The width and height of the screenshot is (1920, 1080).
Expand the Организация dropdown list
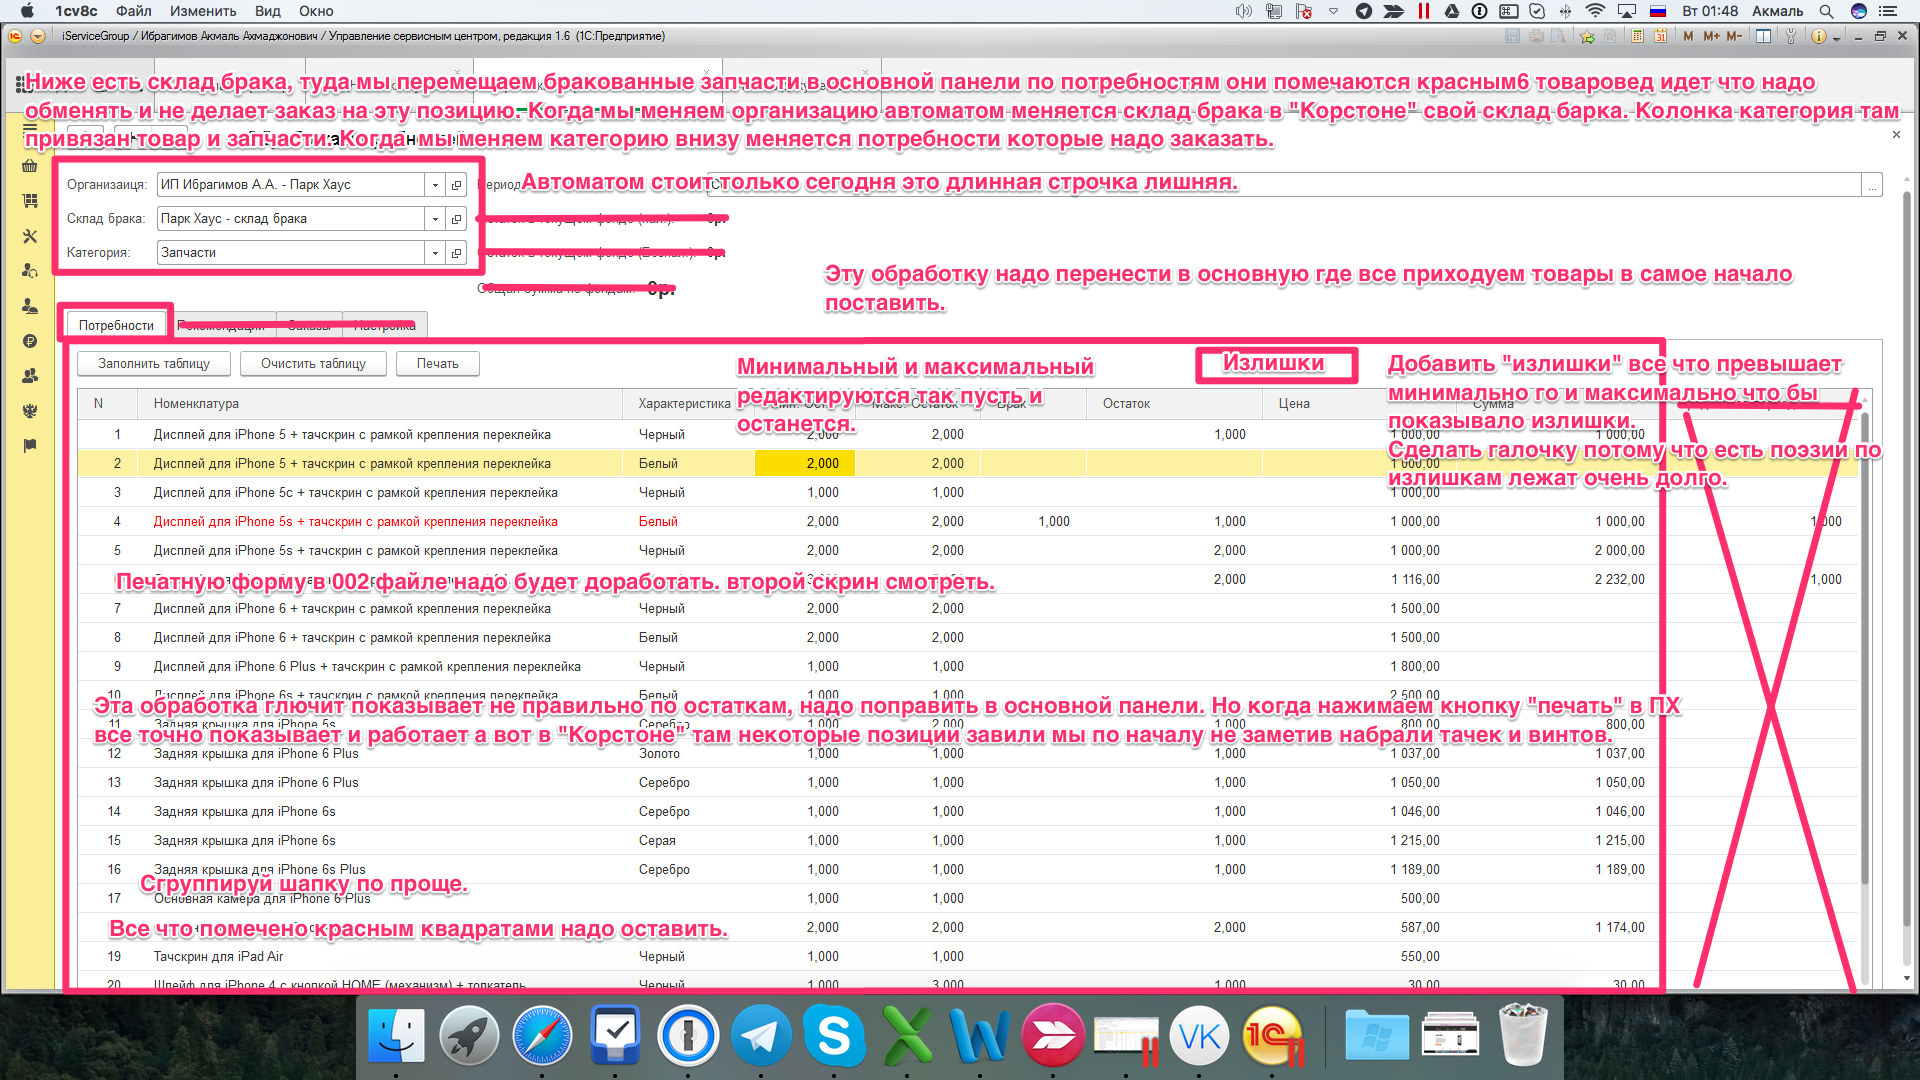(x=435, y=185)
